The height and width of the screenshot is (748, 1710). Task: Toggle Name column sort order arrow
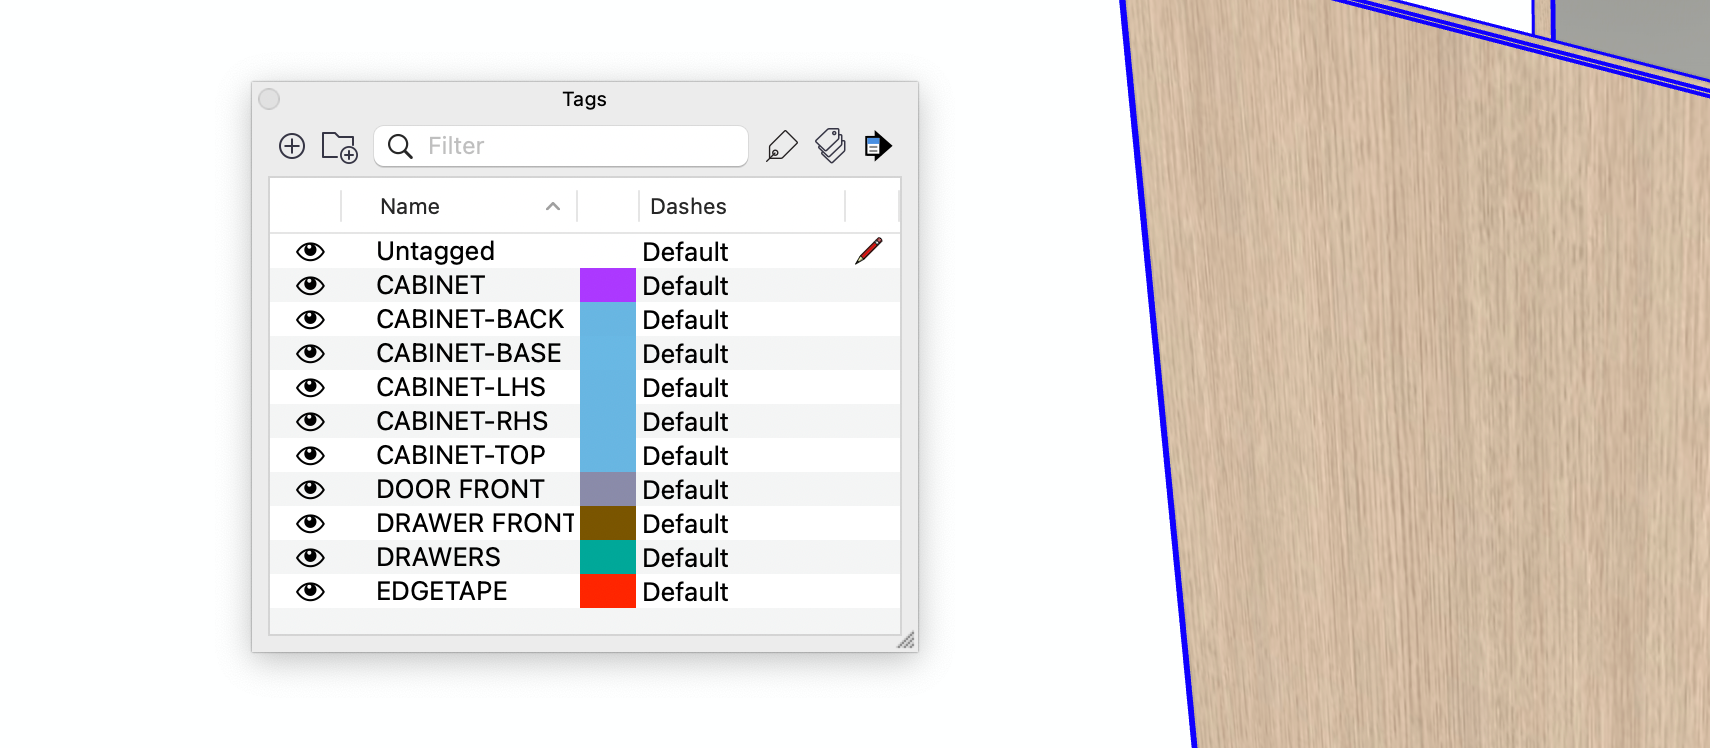[552, 206]
